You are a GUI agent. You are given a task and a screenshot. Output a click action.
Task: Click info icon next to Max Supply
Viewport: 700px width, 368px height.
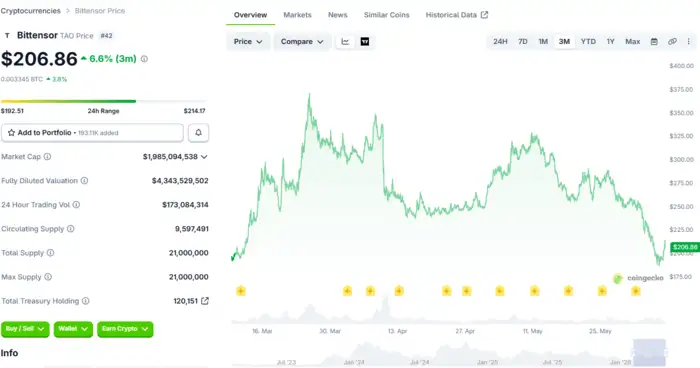pyautogui.click(x=48, y=277)
